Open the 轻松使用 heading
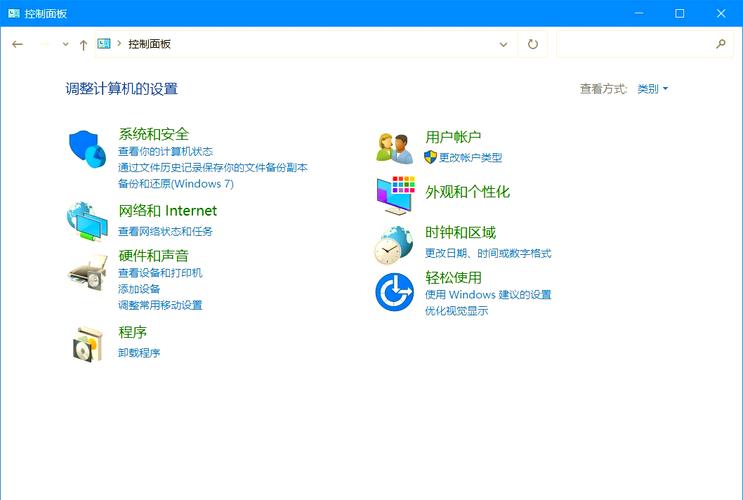Screen dimensions: 743x500 [x=453, y=277]
